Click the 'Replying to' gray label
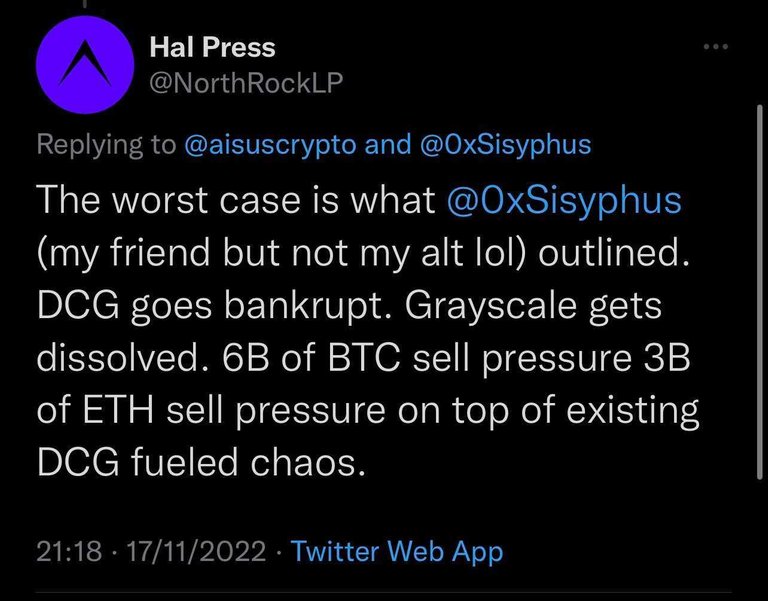 point(106,144)
